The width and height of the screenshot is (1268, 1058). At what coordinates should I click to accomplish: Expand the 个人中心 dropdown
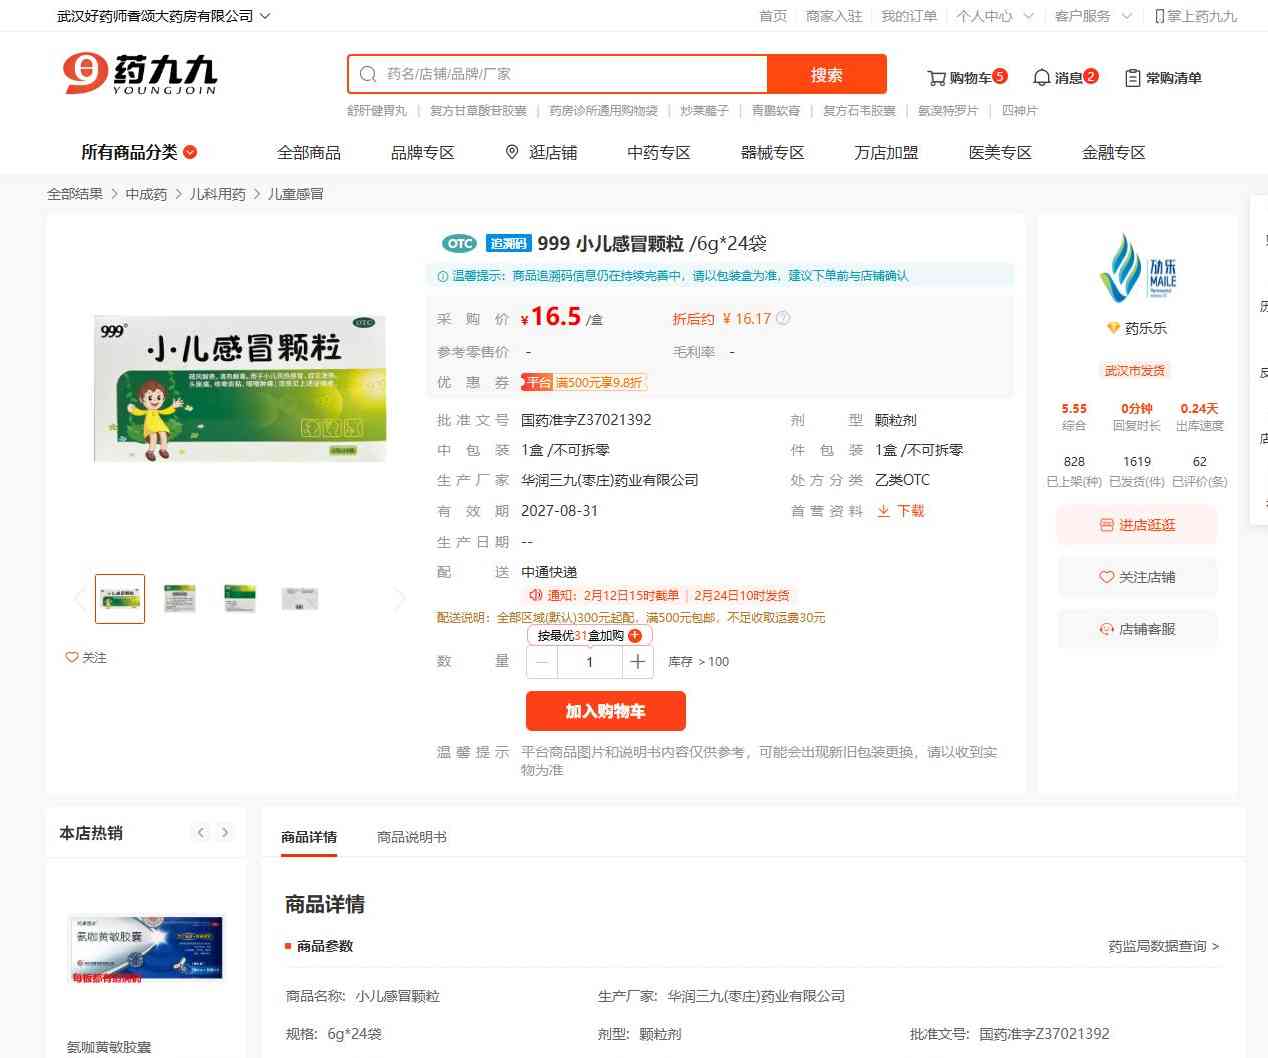(1027, 16)
